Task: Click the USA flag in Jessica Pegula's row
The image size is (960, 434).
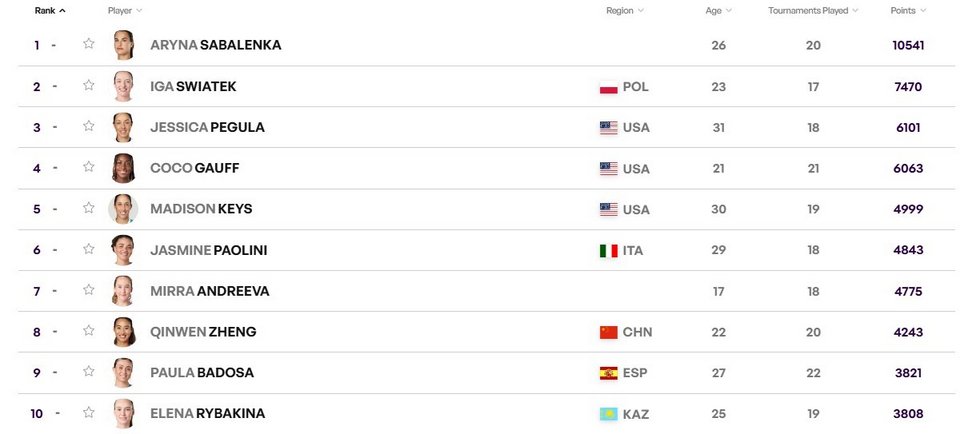Action: pyautogui.click(x=609, y=128)
